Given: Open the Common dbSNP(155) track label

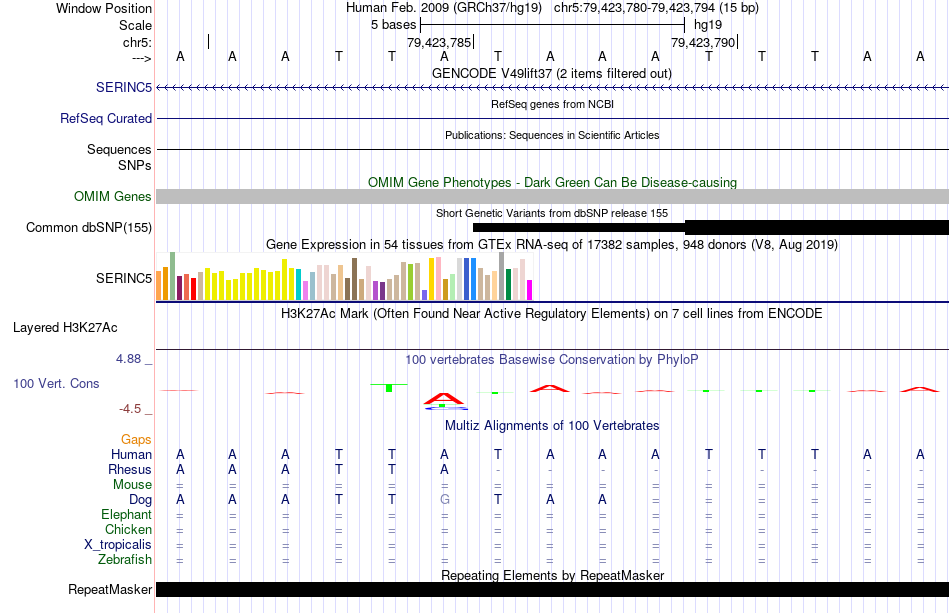Looking at the screenshot, I should [x=88, y=227].
